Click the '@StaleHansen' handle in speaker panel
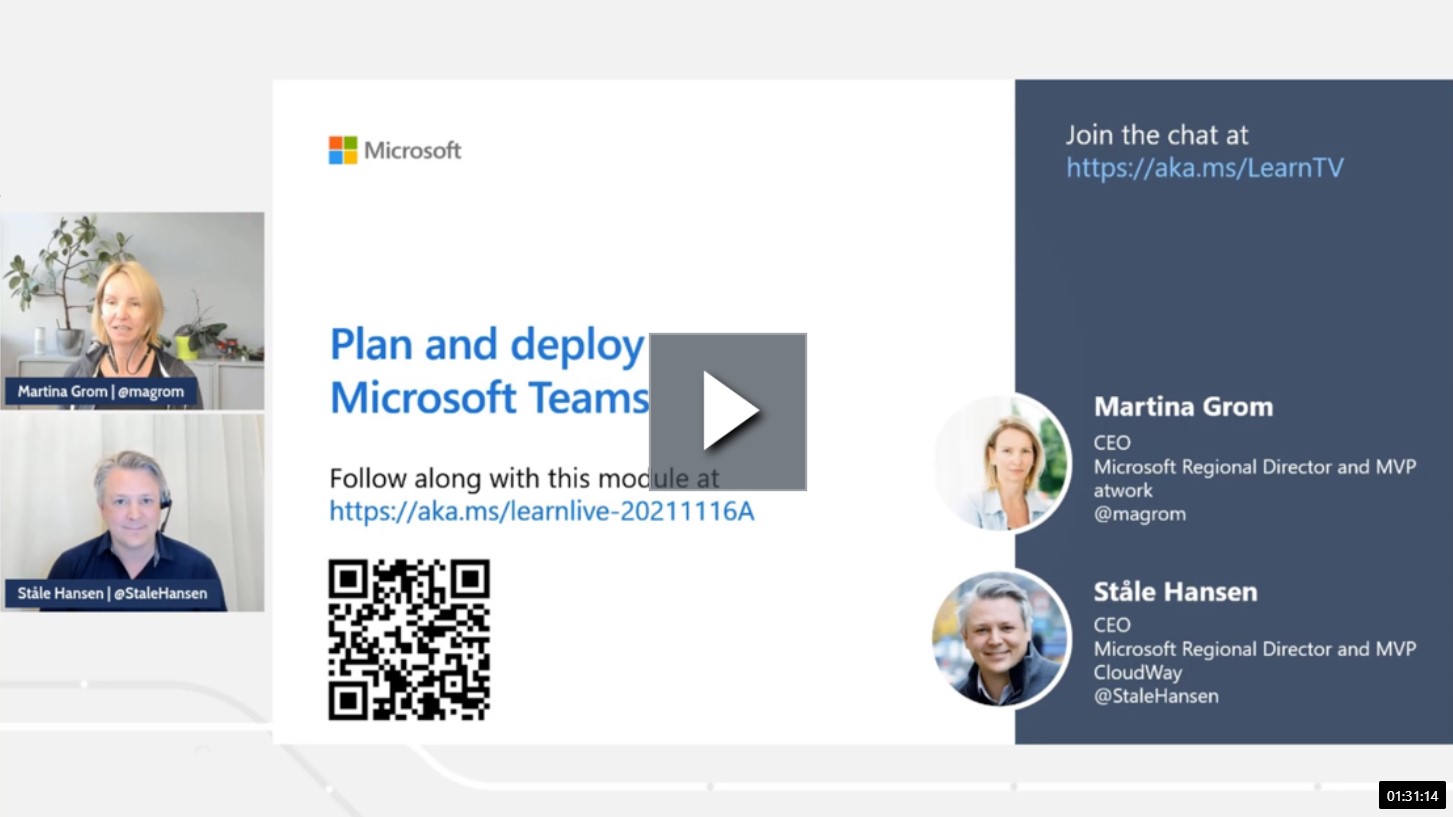 (1156, 696)
